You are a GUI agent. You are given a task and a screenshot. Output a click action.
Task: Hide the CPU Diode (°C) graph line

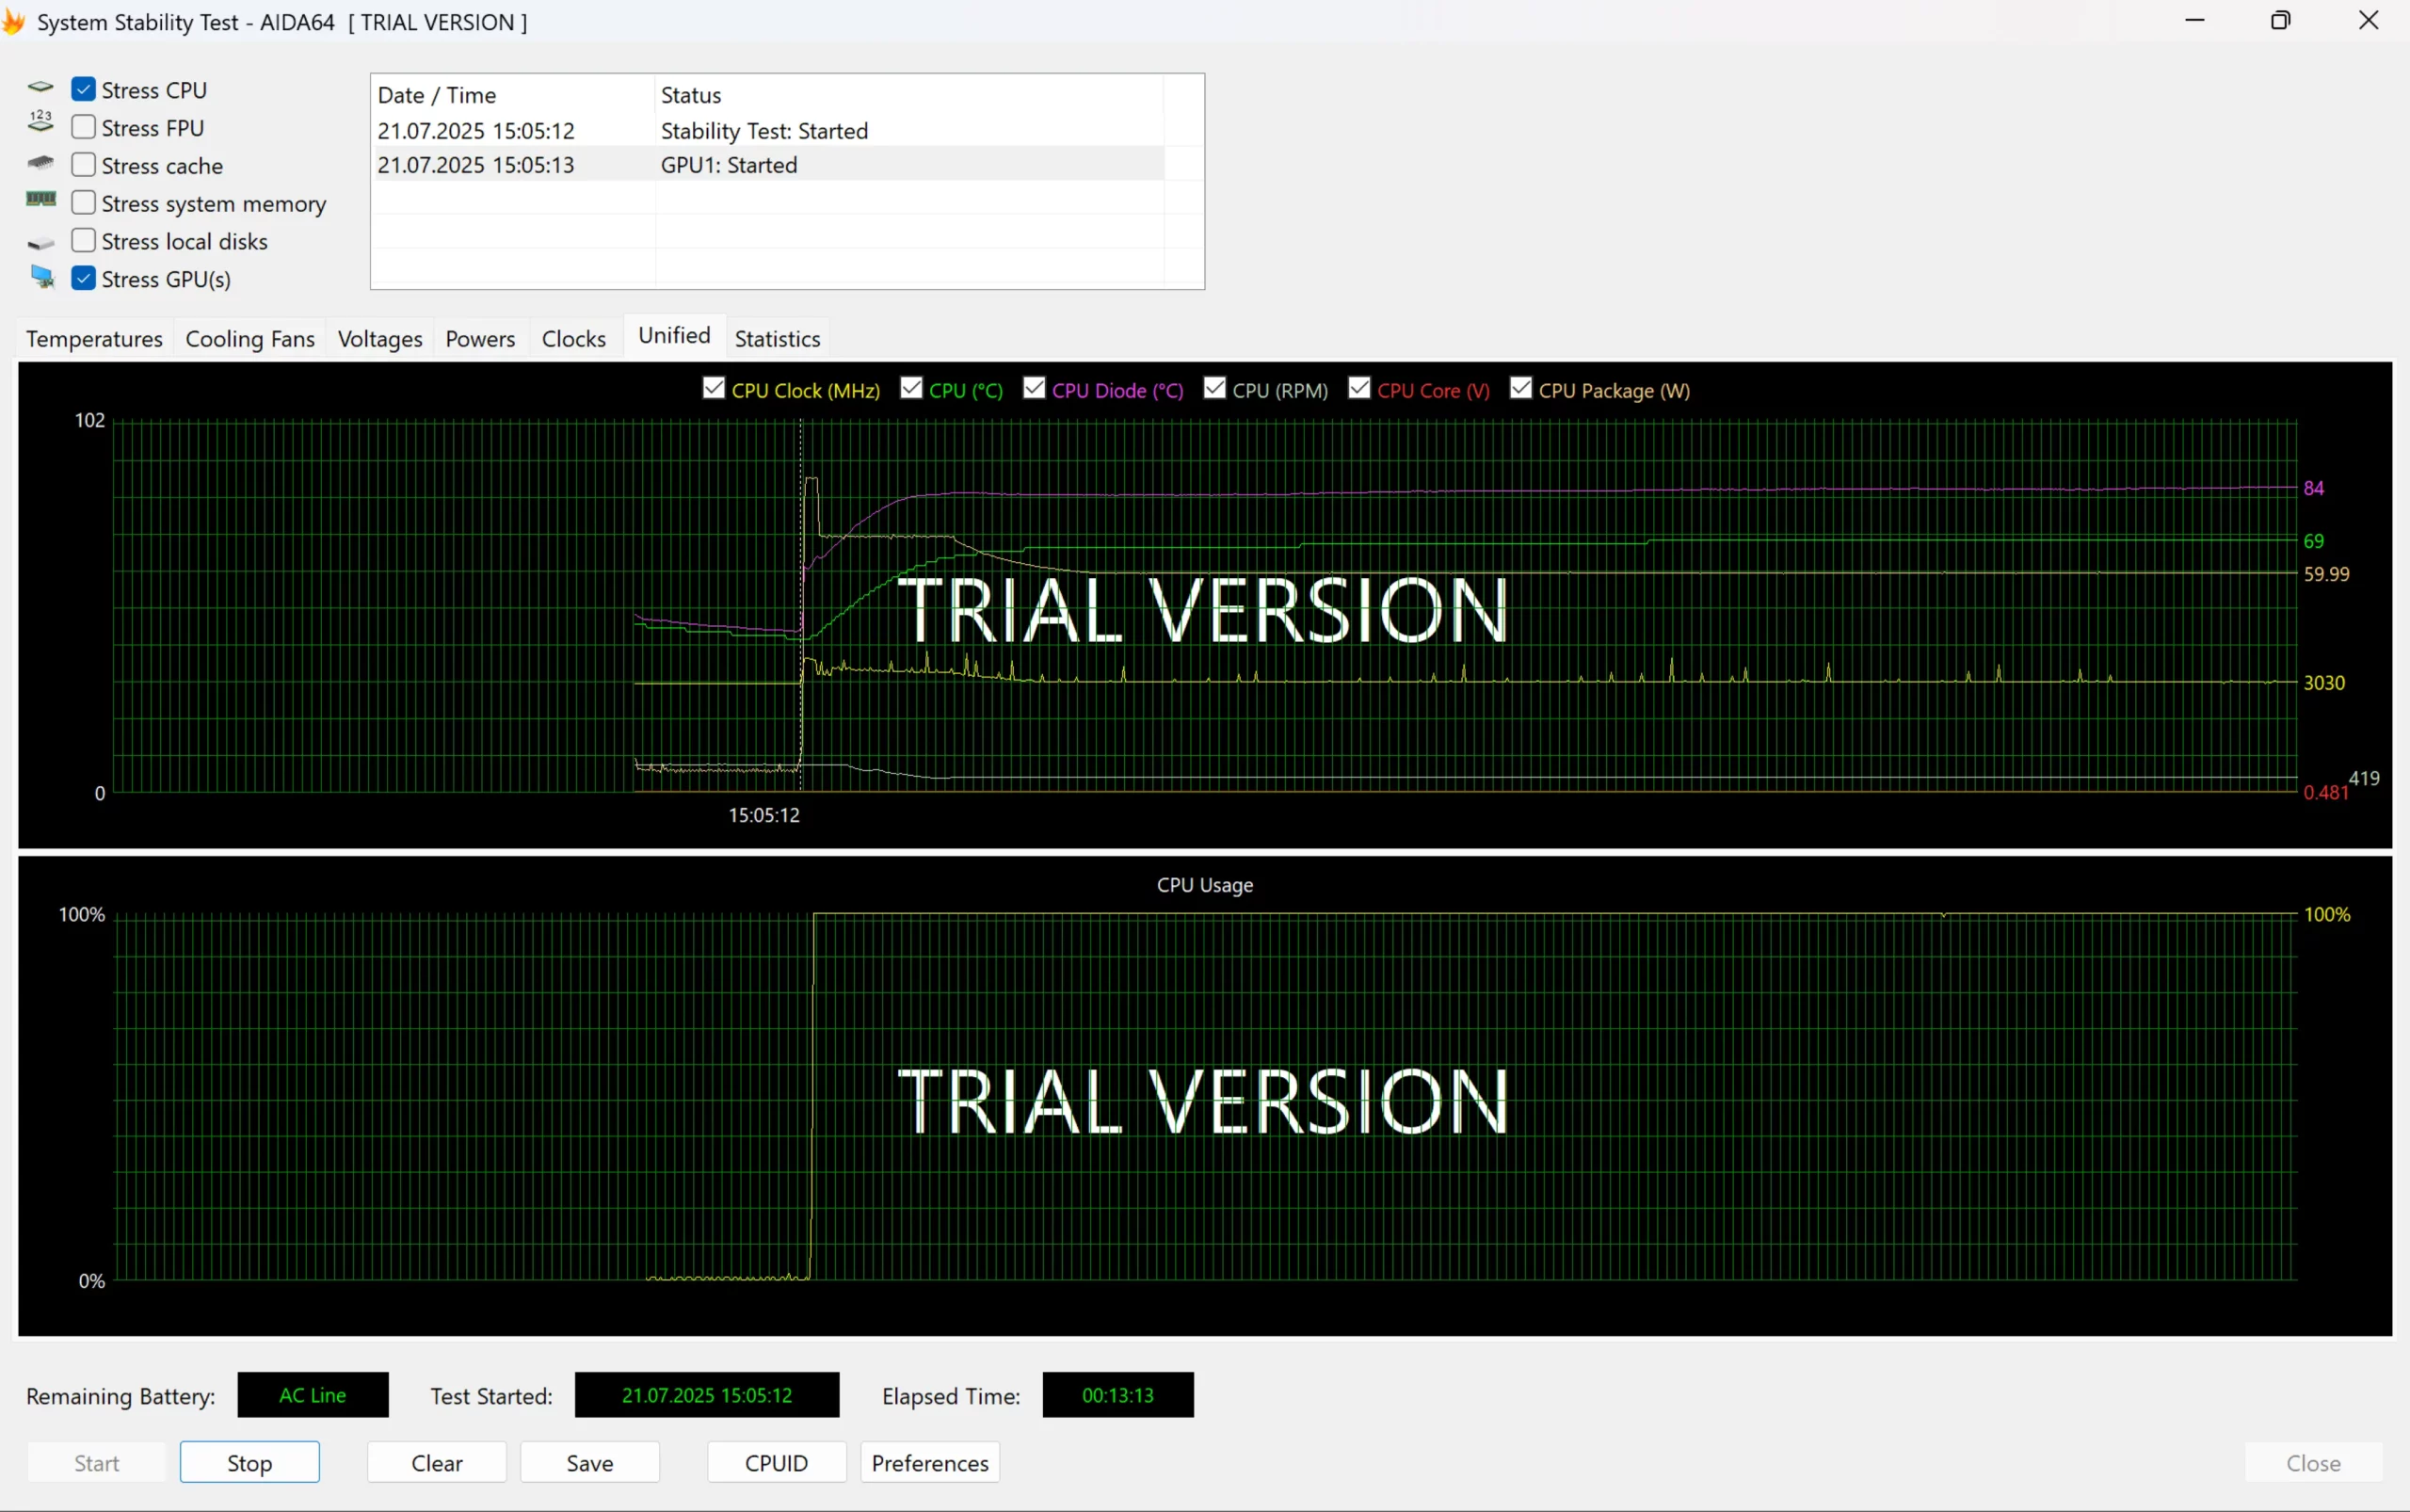[x=1034, y=389]
